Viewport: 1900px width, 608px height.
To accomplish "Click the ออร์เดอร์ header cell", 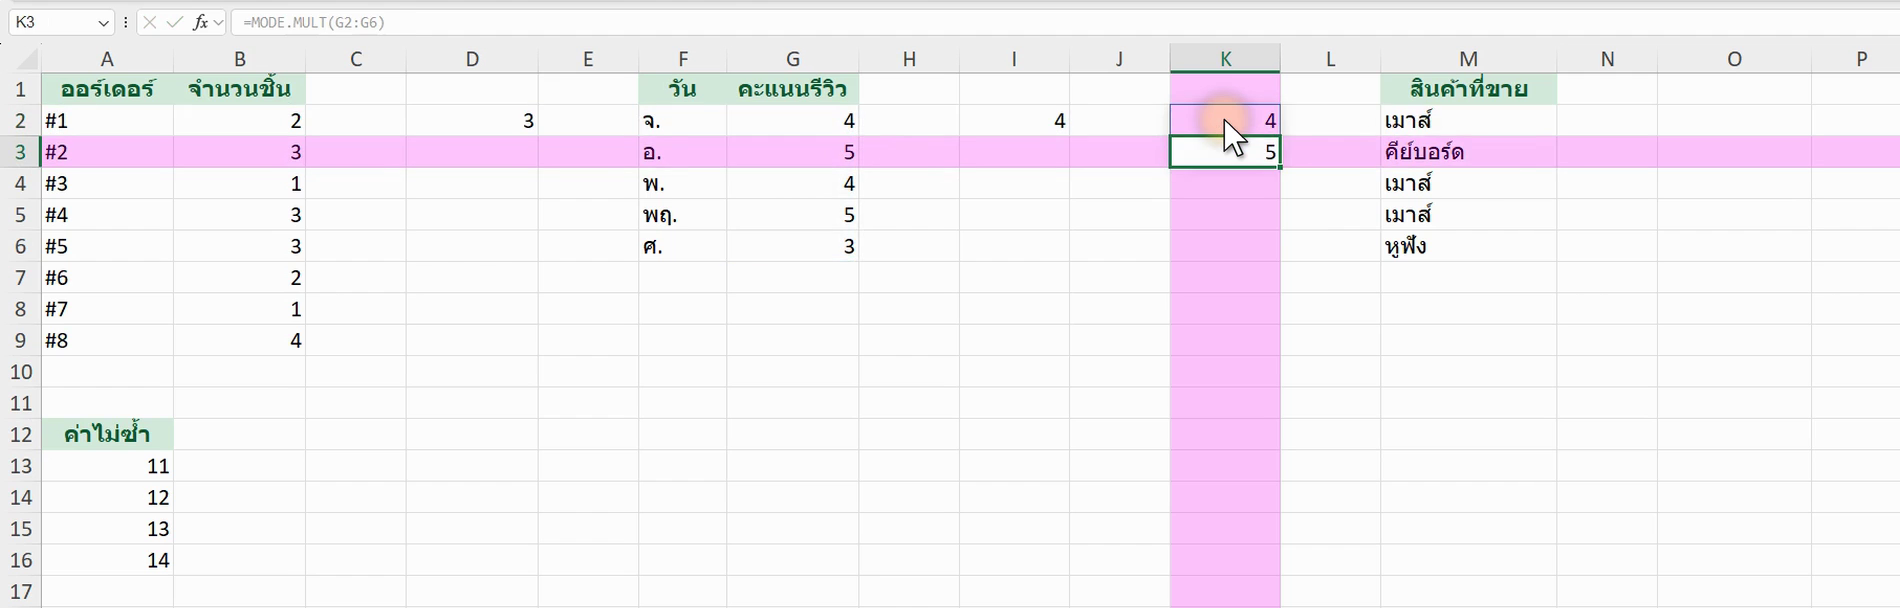I will [107, 89].
